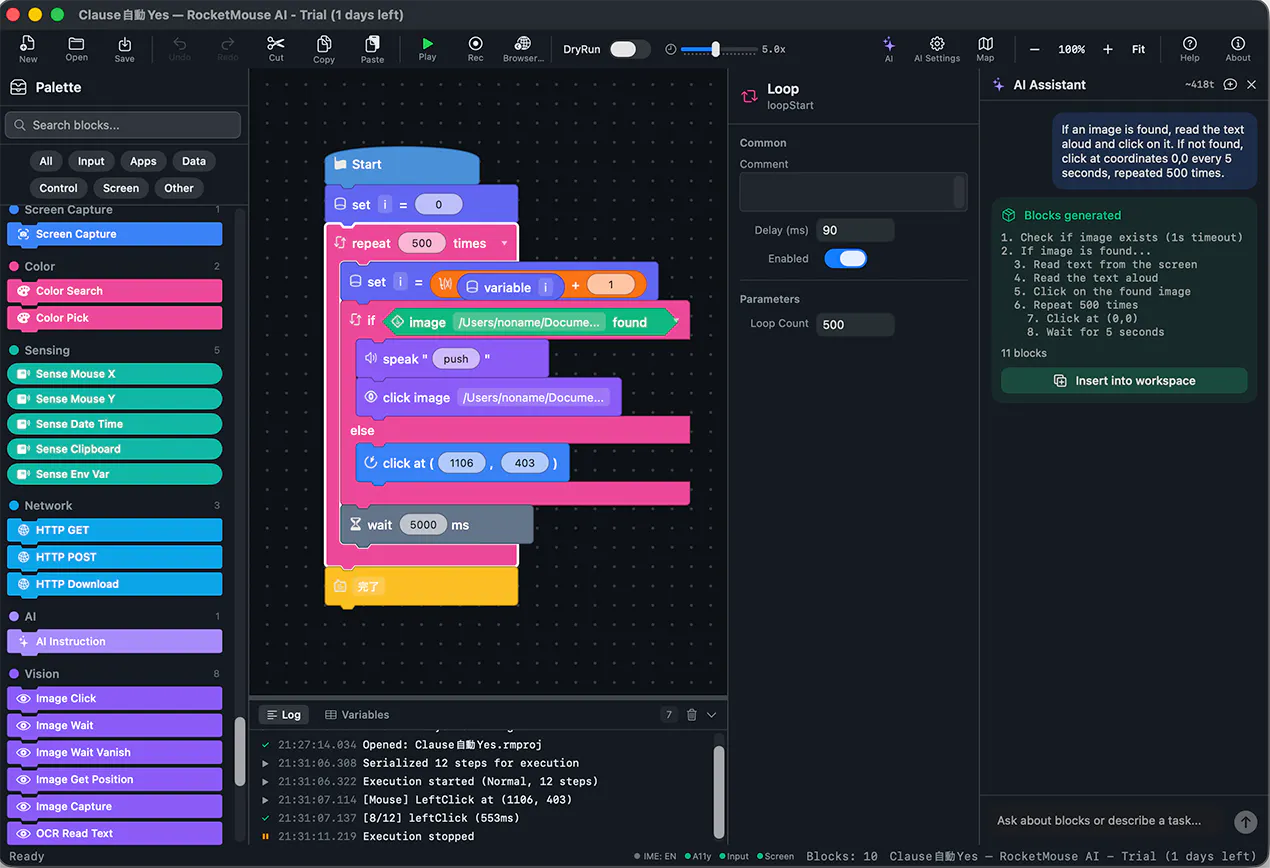
Task: Adjust the execution speed slider
Action: click(x=717, y=49)
